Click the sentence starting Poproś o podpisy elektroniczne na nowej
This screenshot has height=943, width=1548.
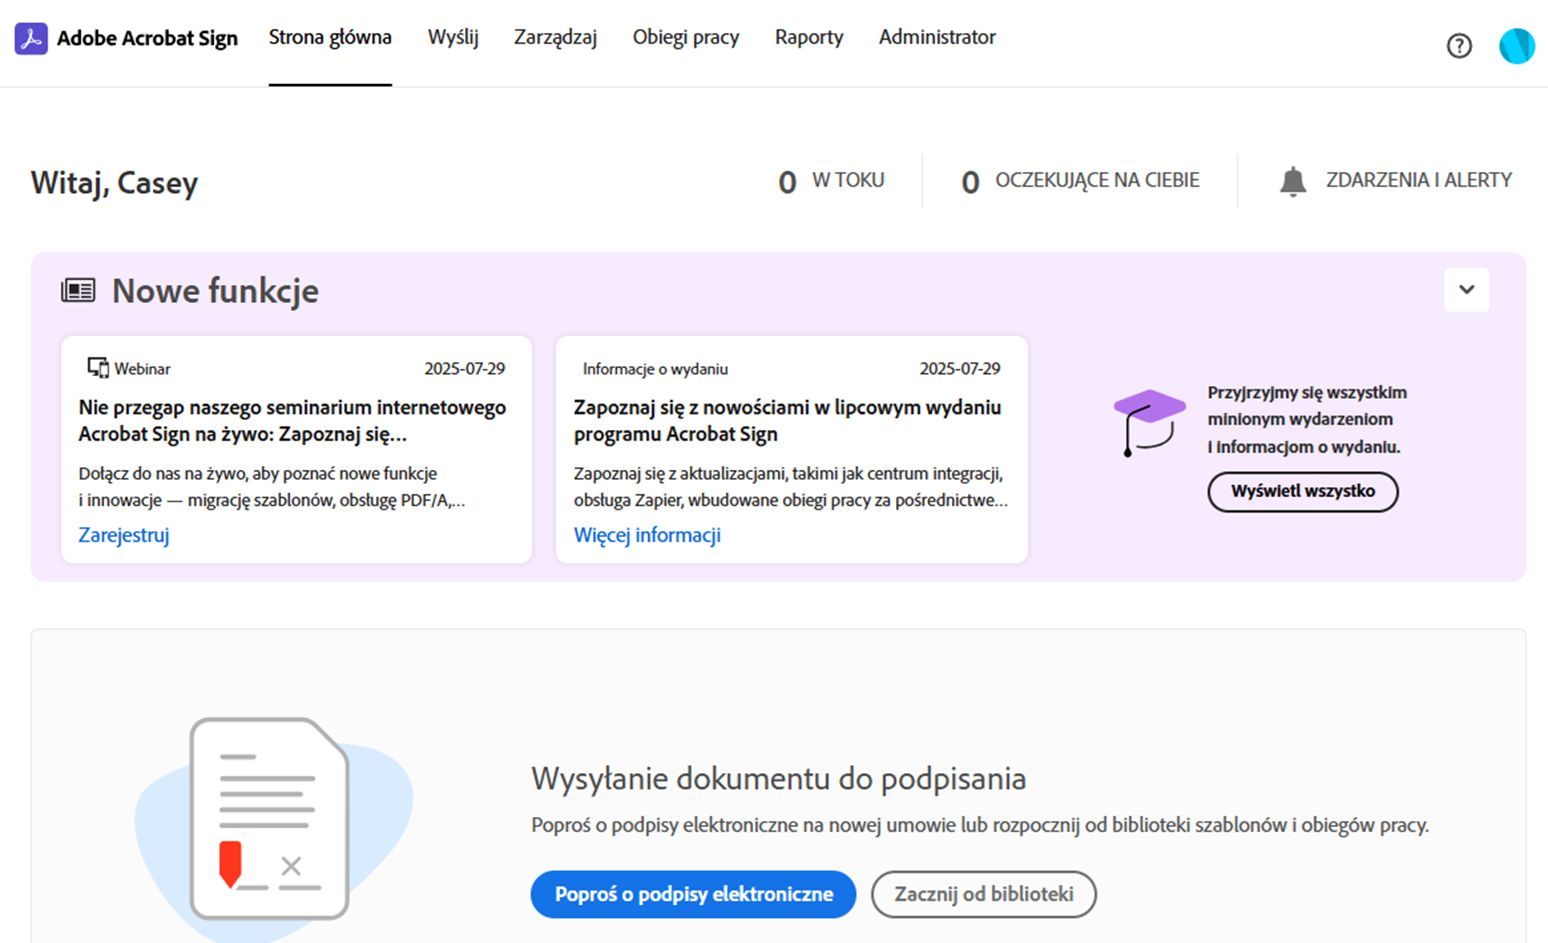(x=980, y=825)
